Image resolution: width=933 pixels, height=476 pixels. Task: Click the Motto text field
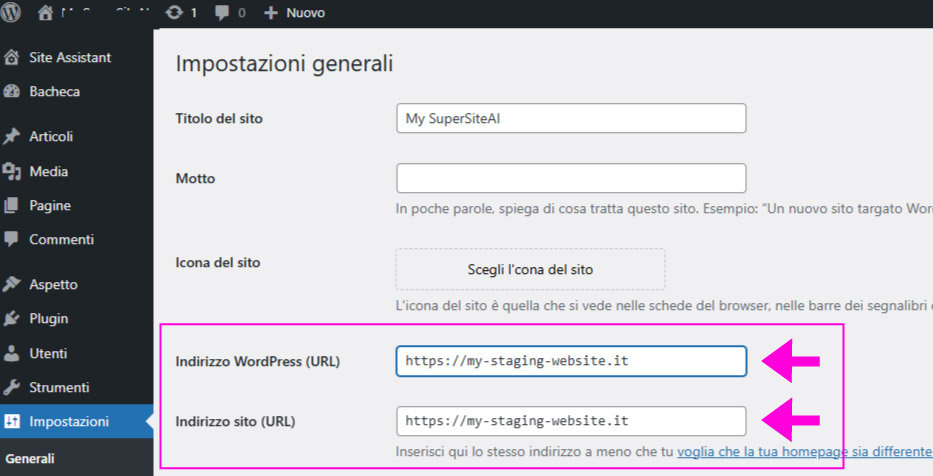click(x=571, y=178)
